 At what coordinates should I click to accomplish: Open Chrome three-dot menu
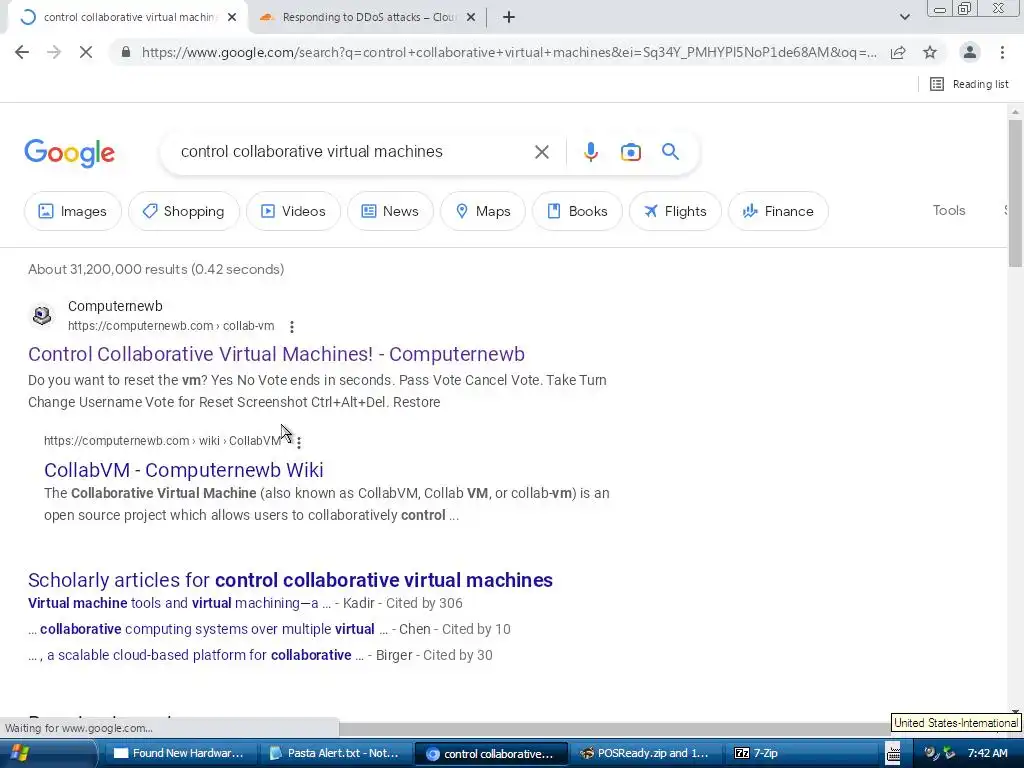pyautogui.click(x=1002, y=52)
